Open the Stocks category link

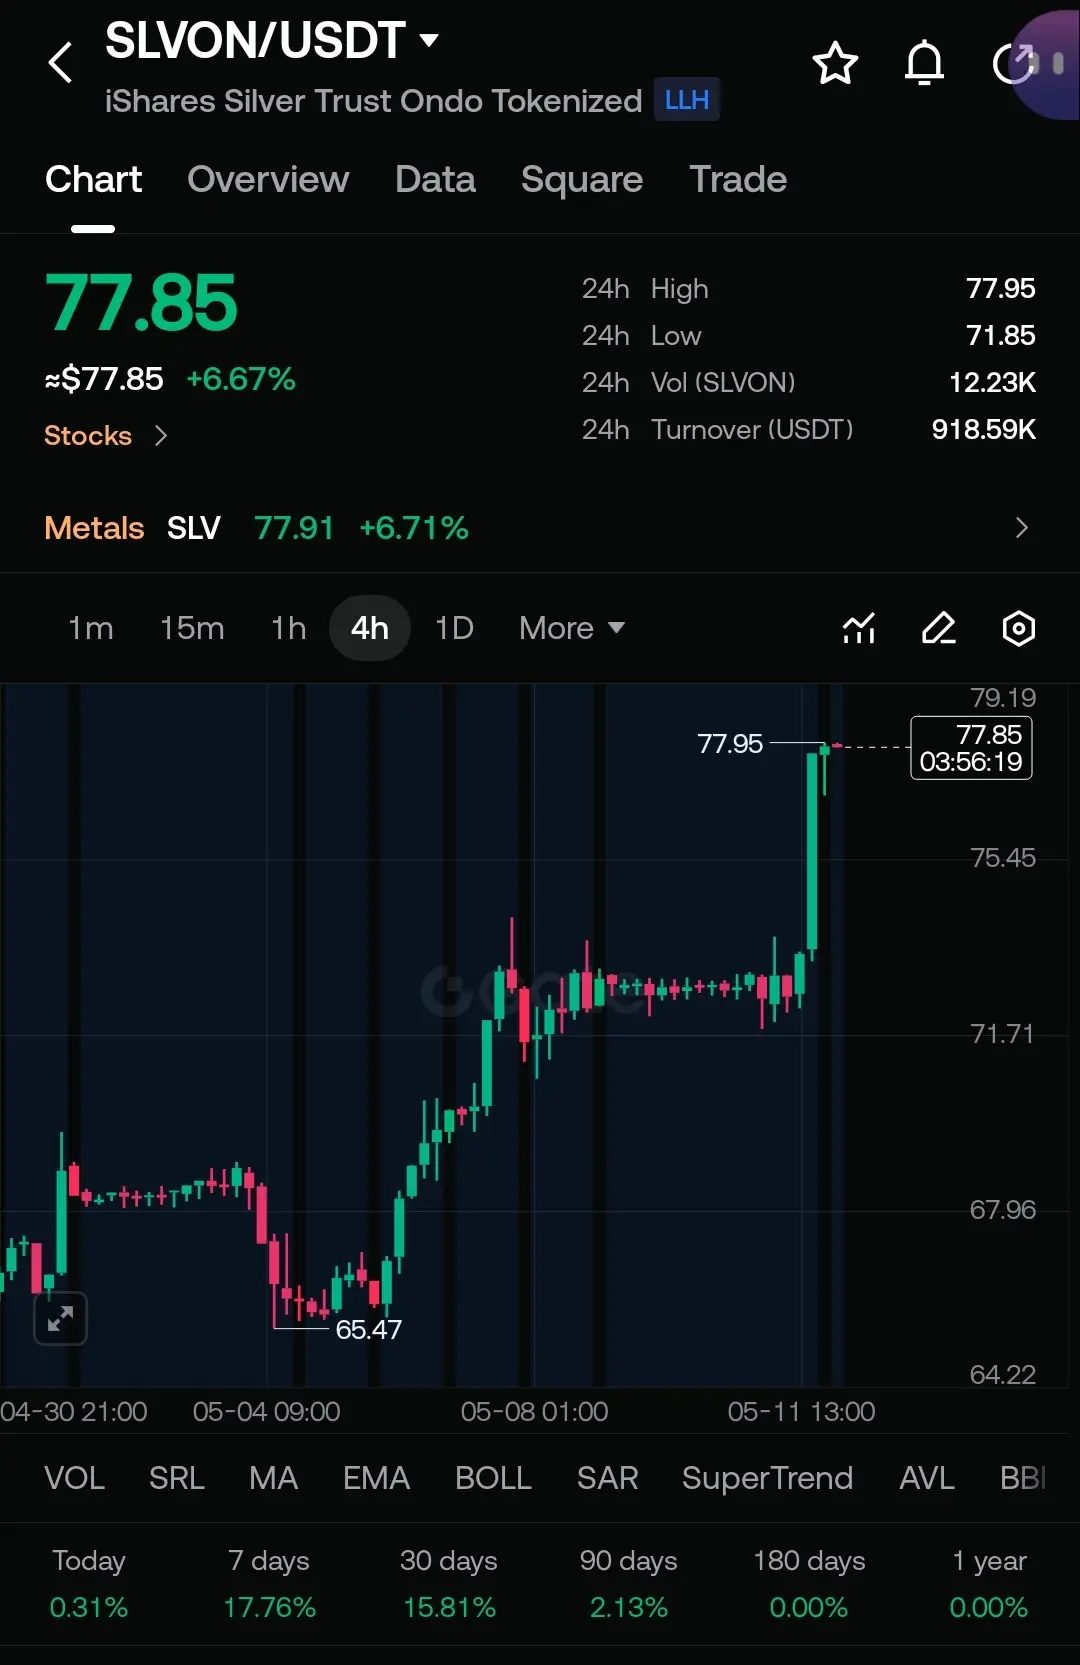(88, 436)
